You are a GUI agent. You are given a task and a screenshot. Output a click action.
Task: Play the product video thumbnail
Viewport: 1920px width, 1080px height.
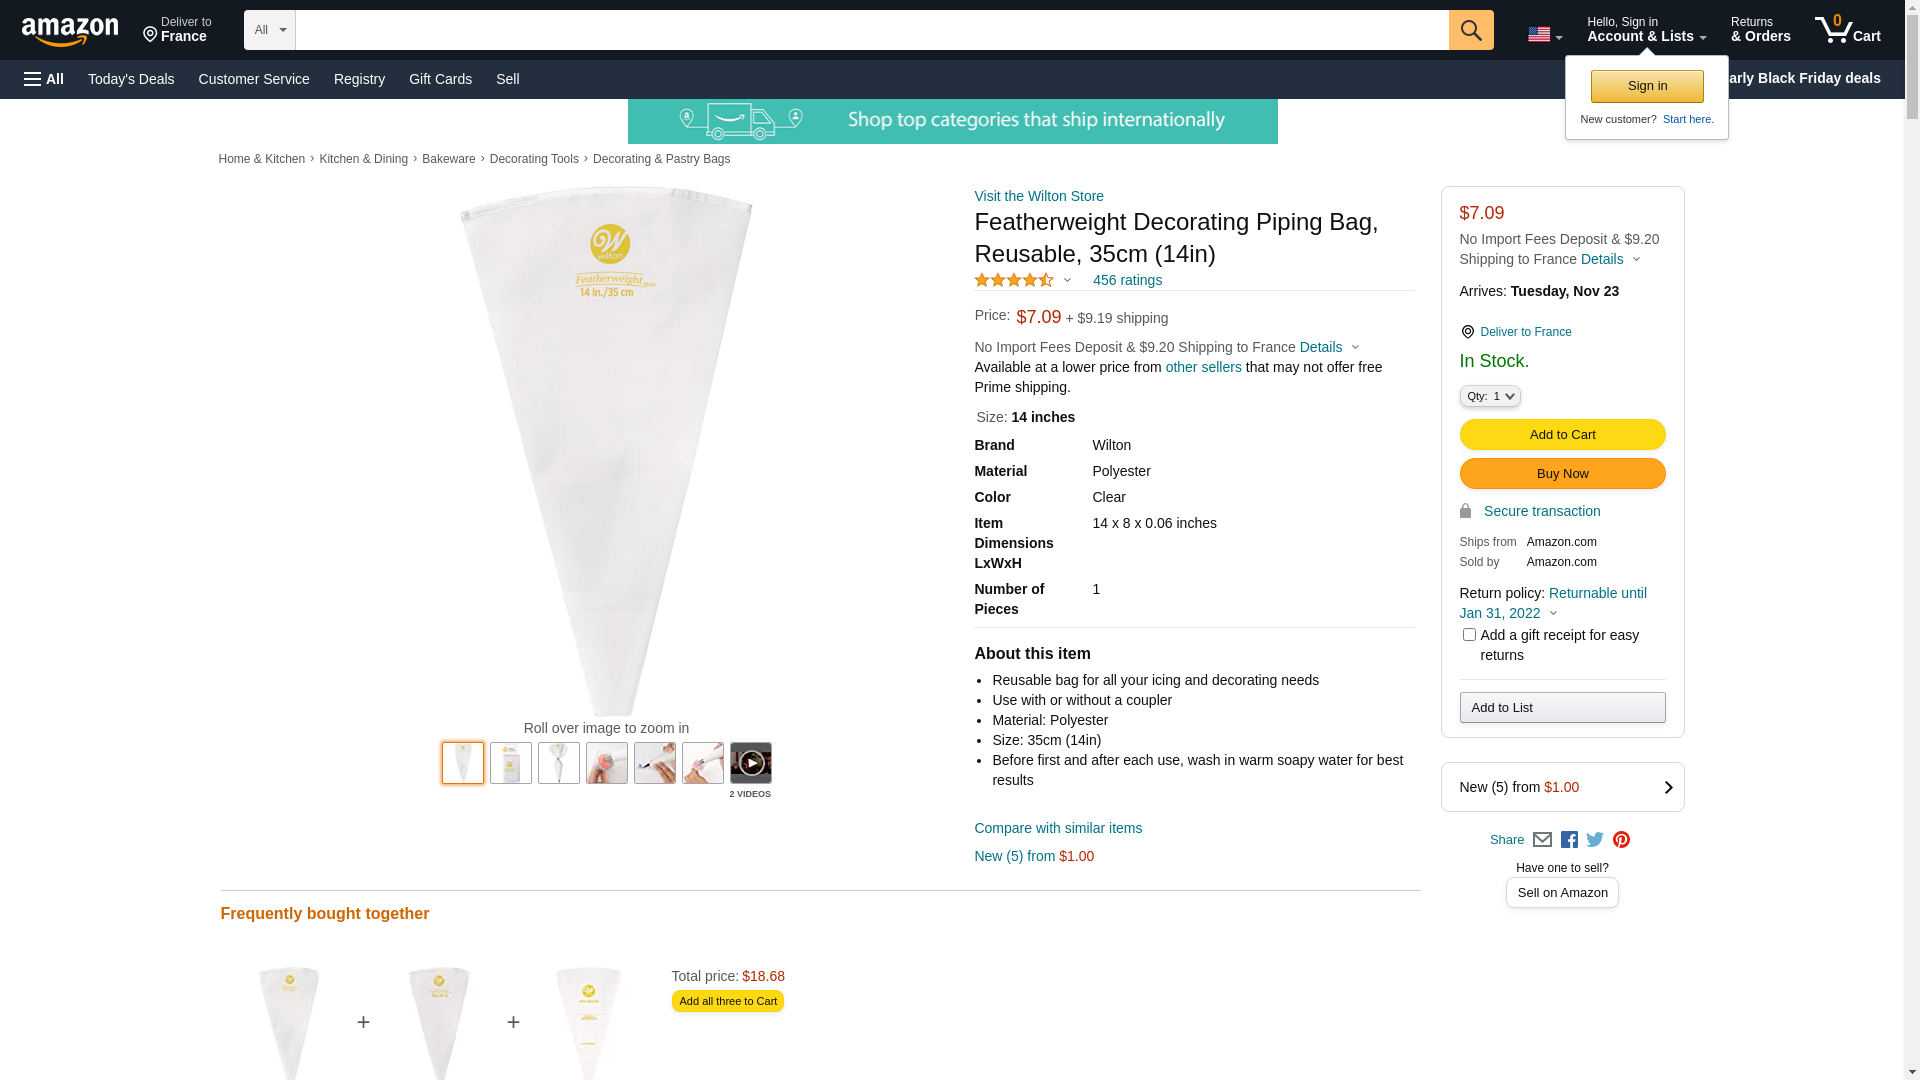point(750,763)
